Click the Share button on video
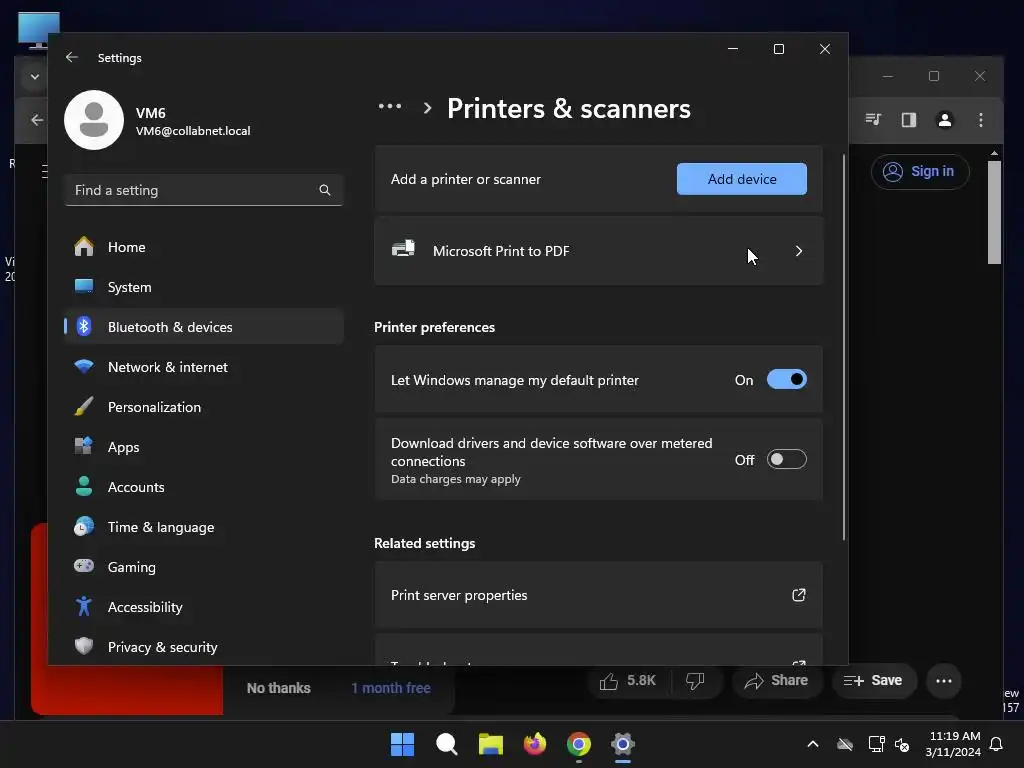The image size is (1024, 768). [776, 681]
